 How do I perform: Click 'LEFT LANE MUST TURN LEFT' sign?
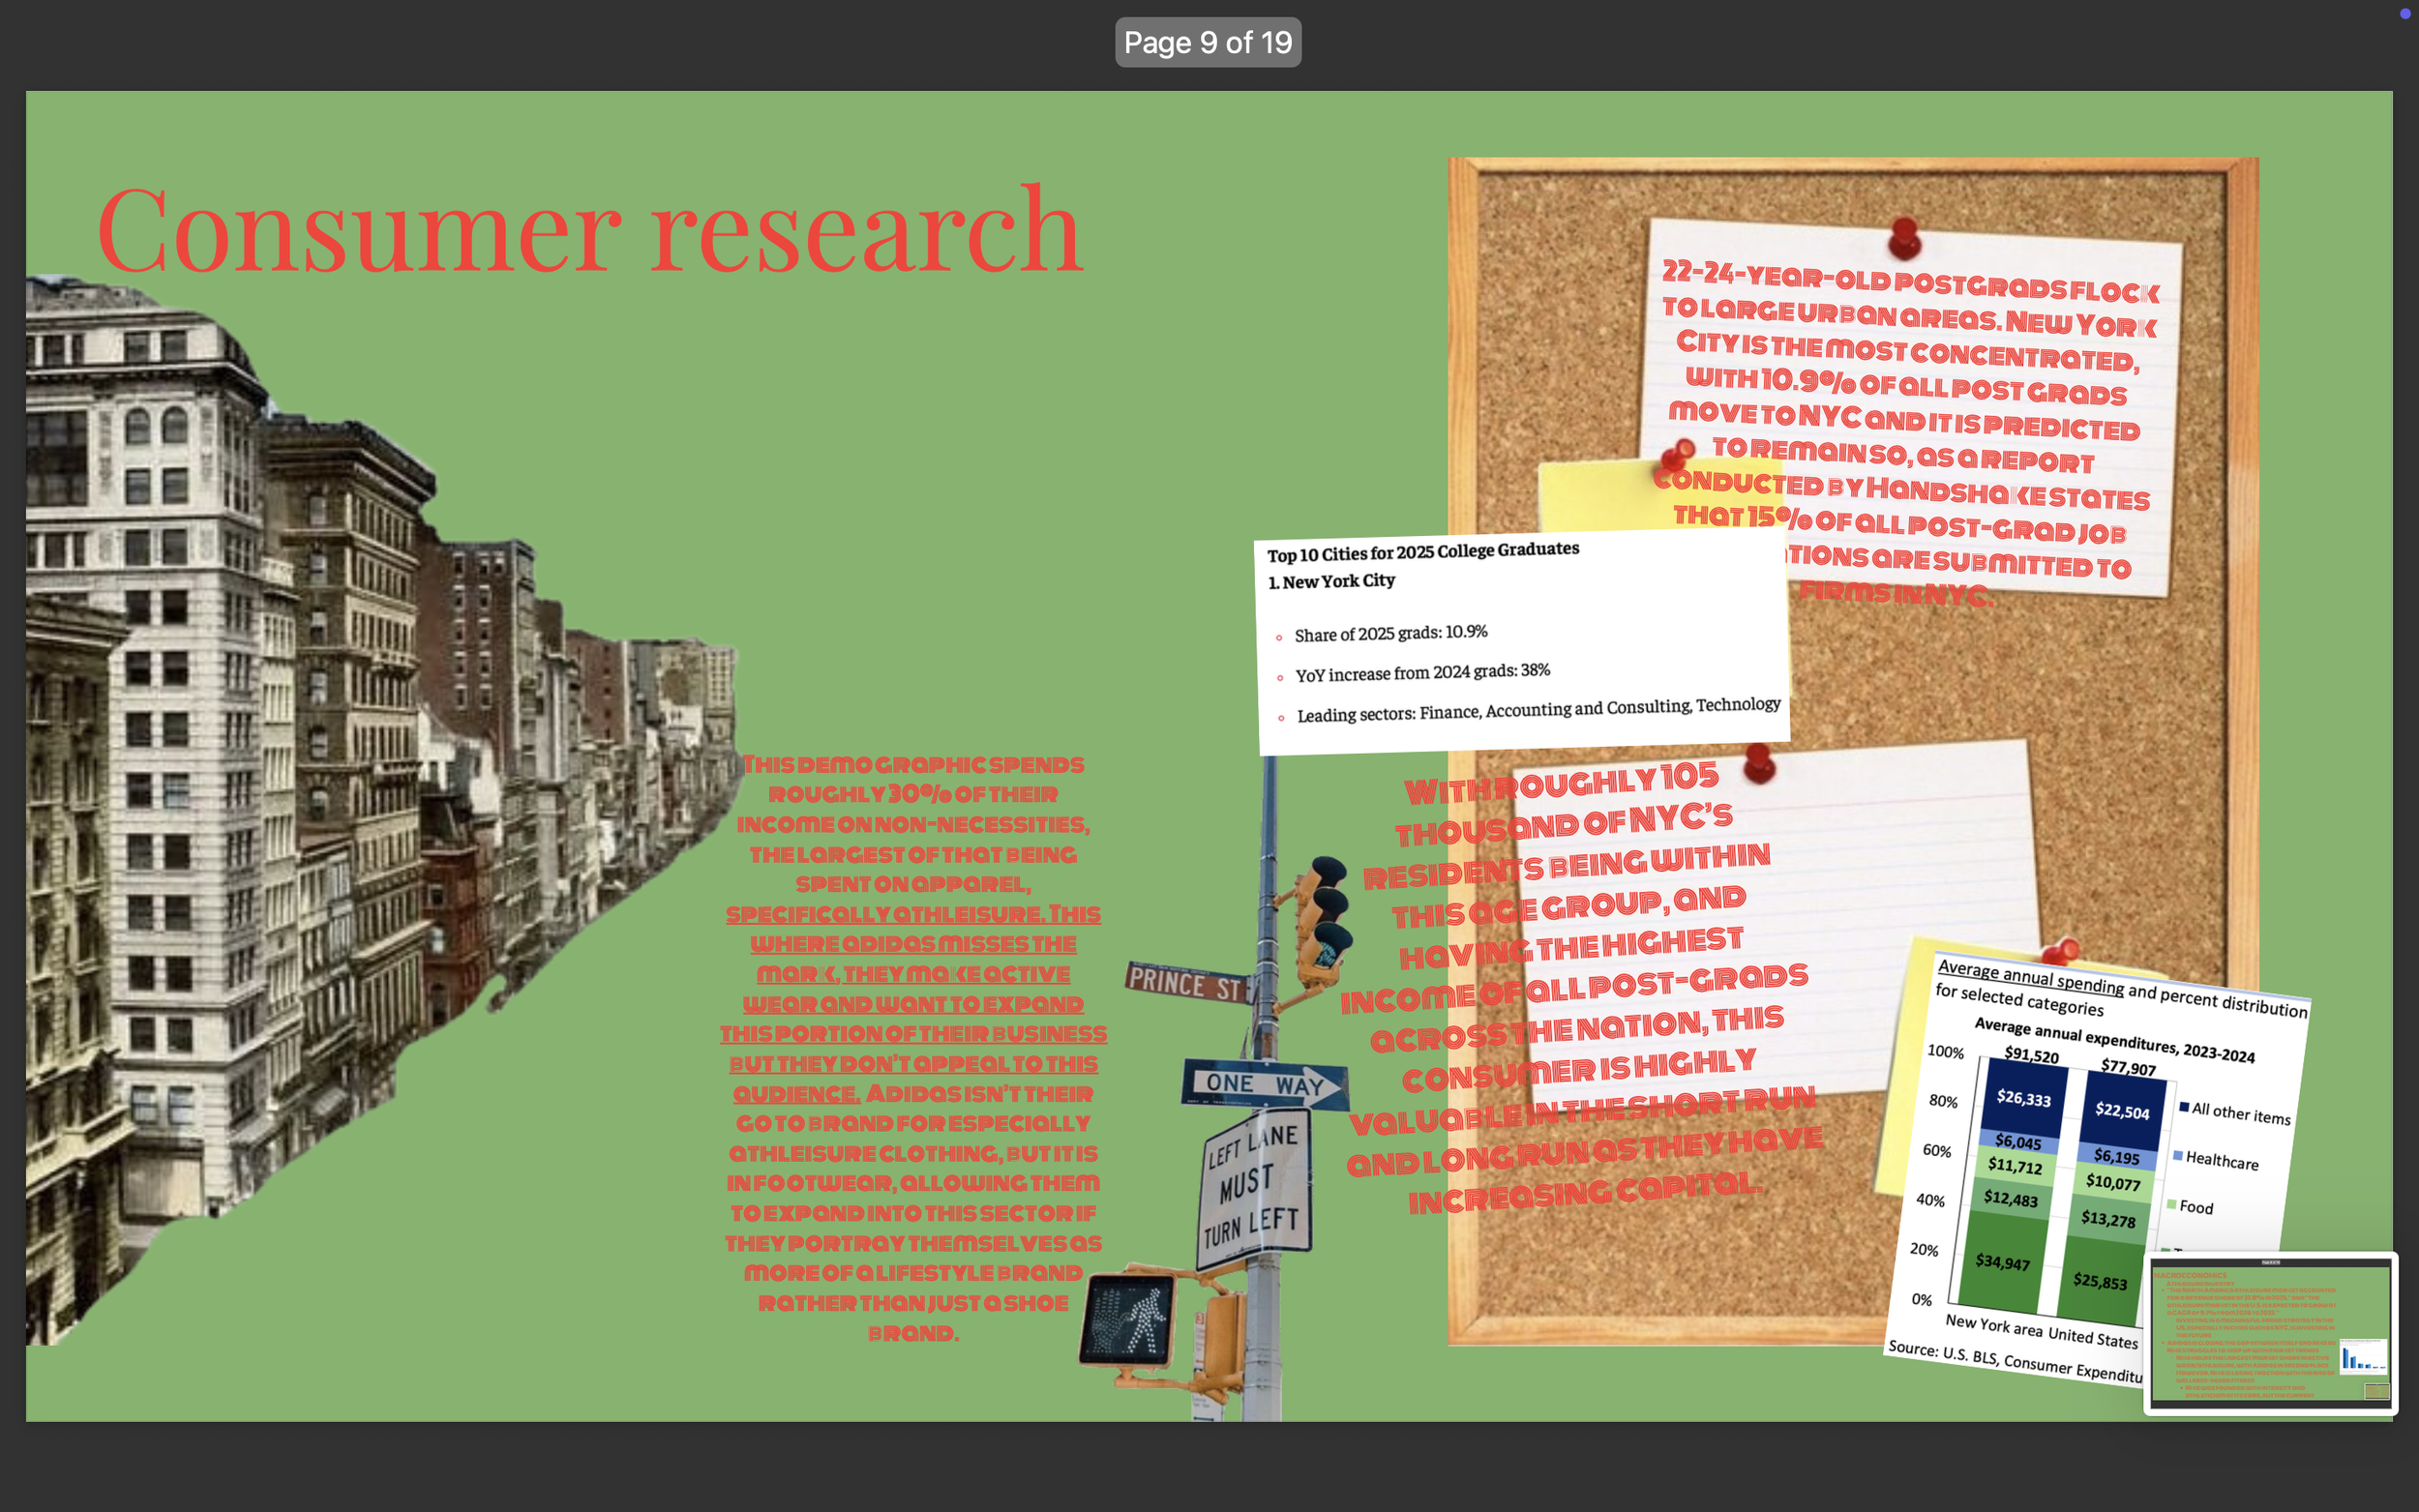click(x=1253, y=1187)
